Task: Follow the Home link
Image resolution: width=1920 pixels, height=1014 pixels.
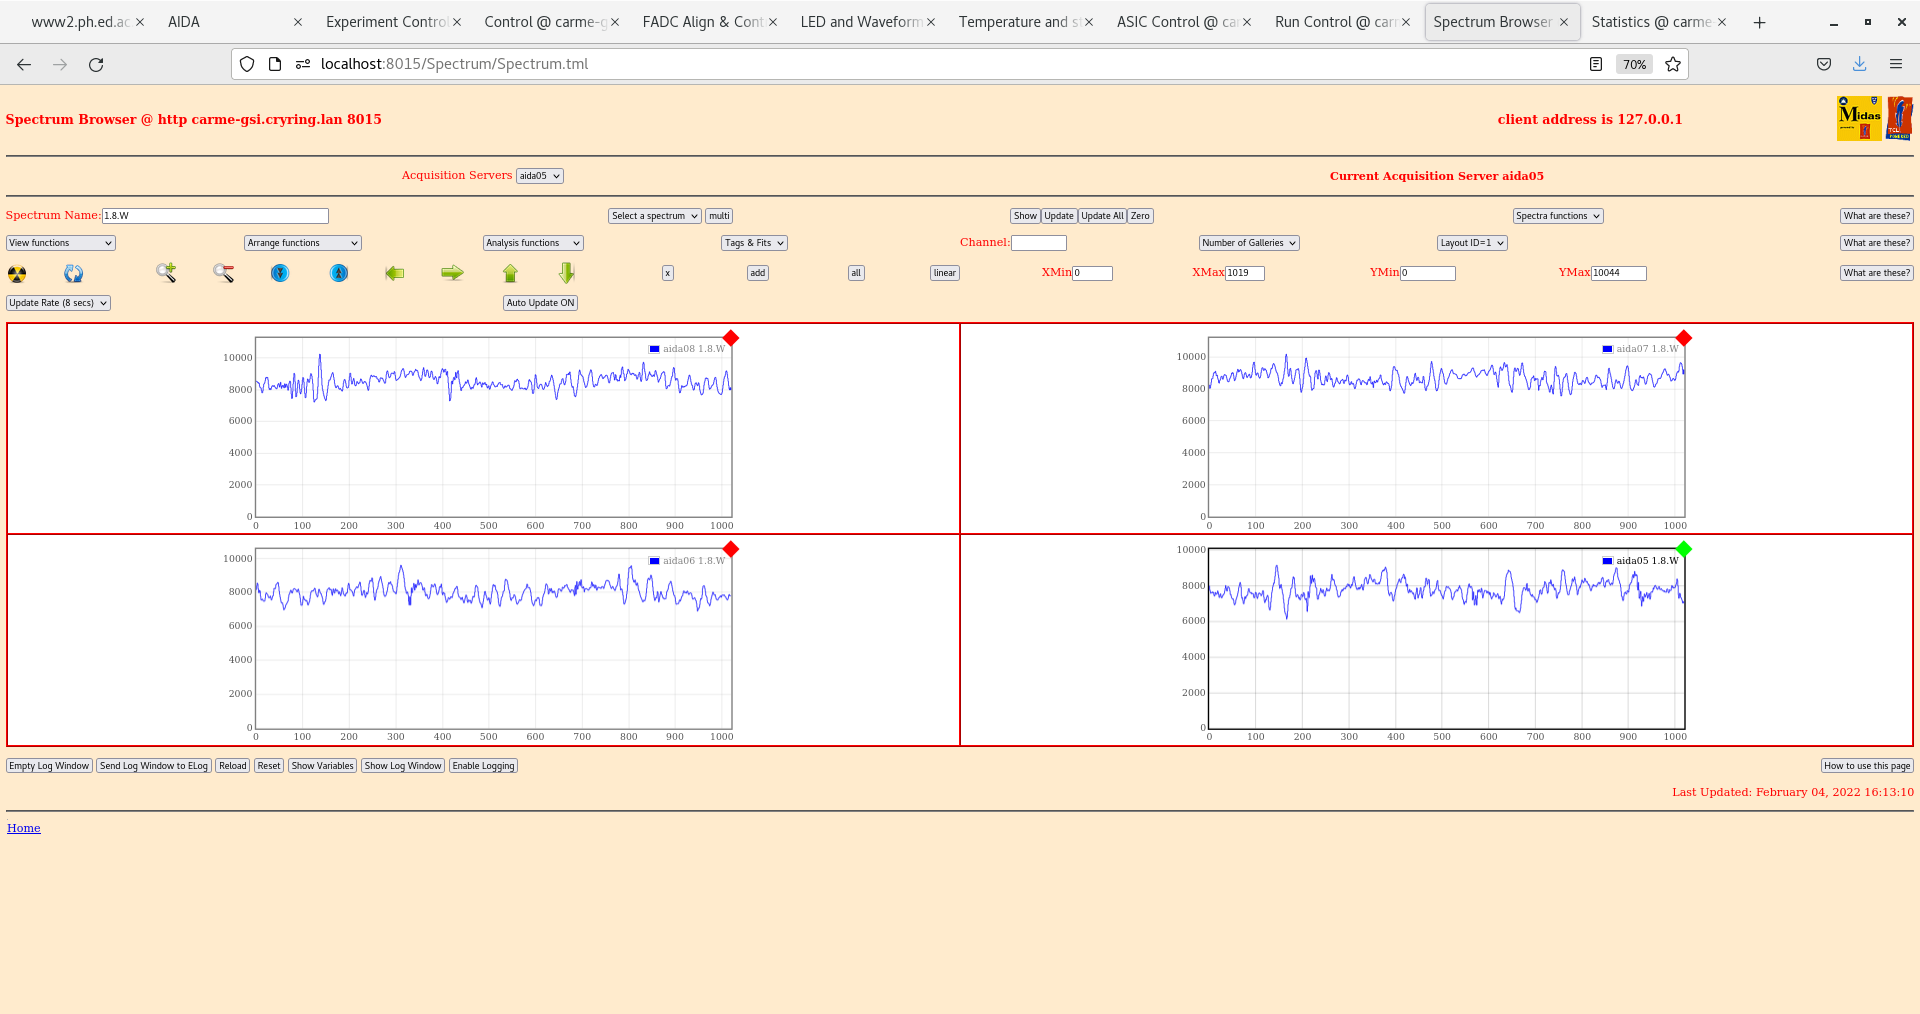Action: coord(24,828)
